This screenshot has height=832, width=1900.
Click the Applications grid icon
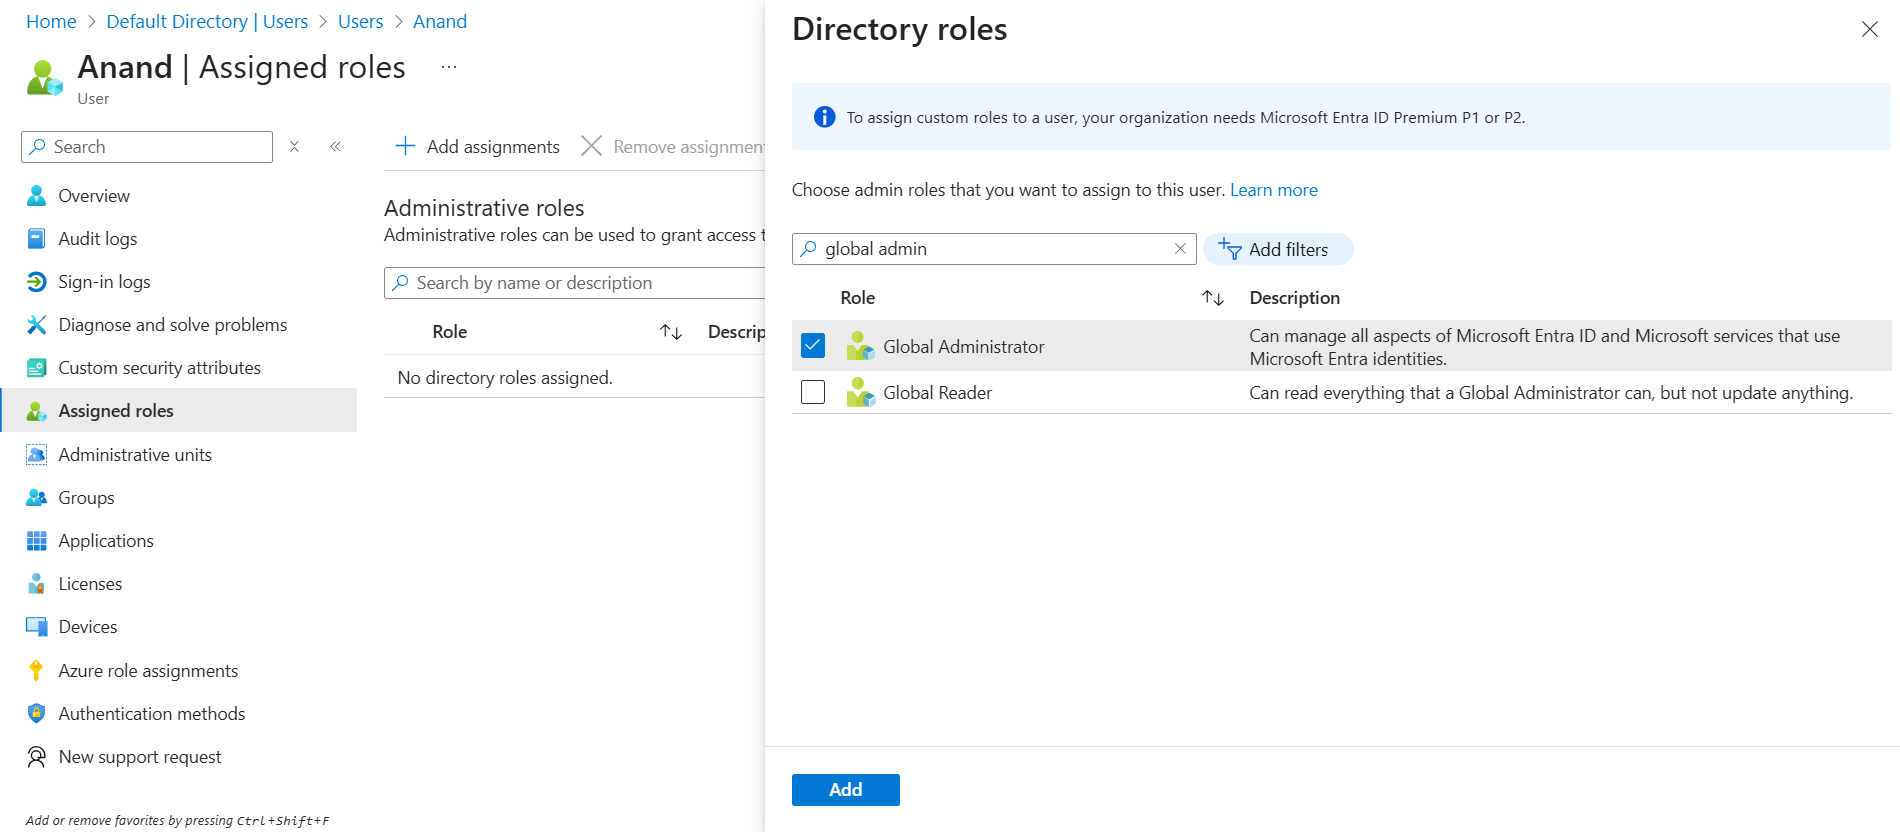click(37, 541)
